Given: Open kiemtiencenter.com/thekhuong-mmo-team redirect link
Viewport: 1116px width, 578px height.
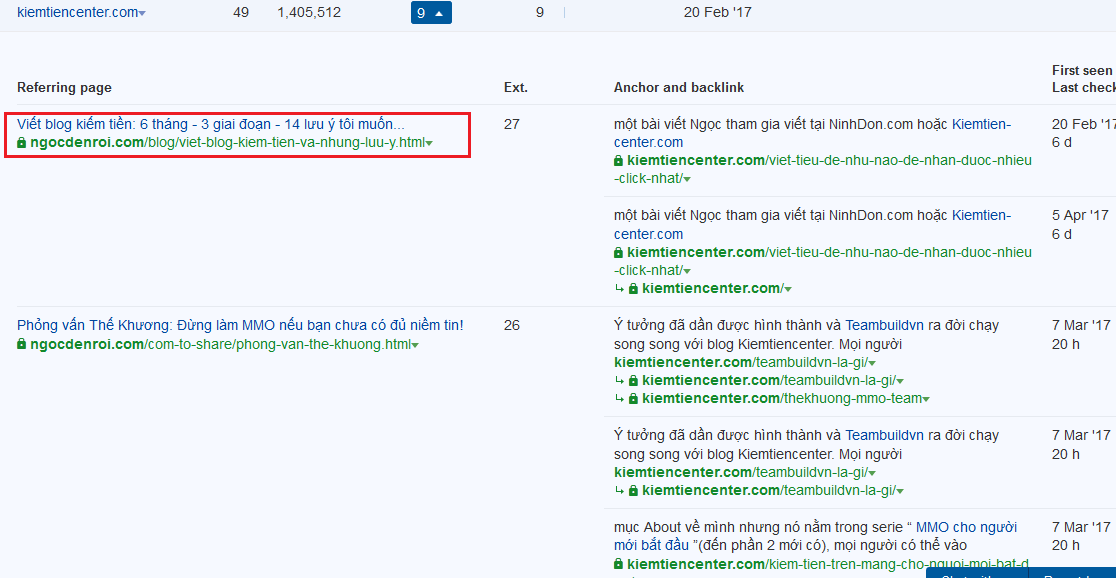Looking at the screenshot, I should pyautogui.click(x=781, y=399).
